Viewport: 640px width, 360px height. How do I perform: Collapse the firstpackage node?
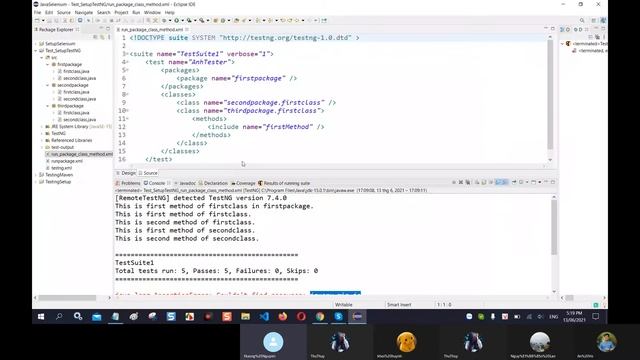point(48,64)
